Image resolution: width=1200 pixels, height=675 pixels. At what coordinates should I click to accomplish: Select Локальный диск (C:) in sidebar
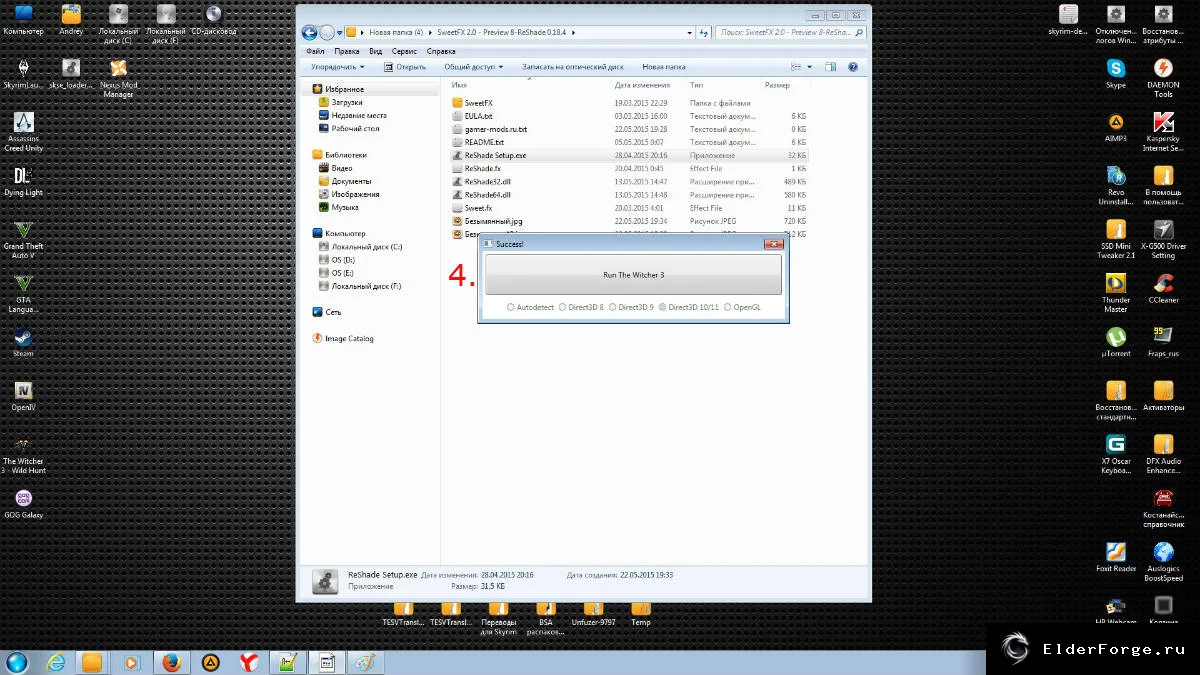coord(360,246)
